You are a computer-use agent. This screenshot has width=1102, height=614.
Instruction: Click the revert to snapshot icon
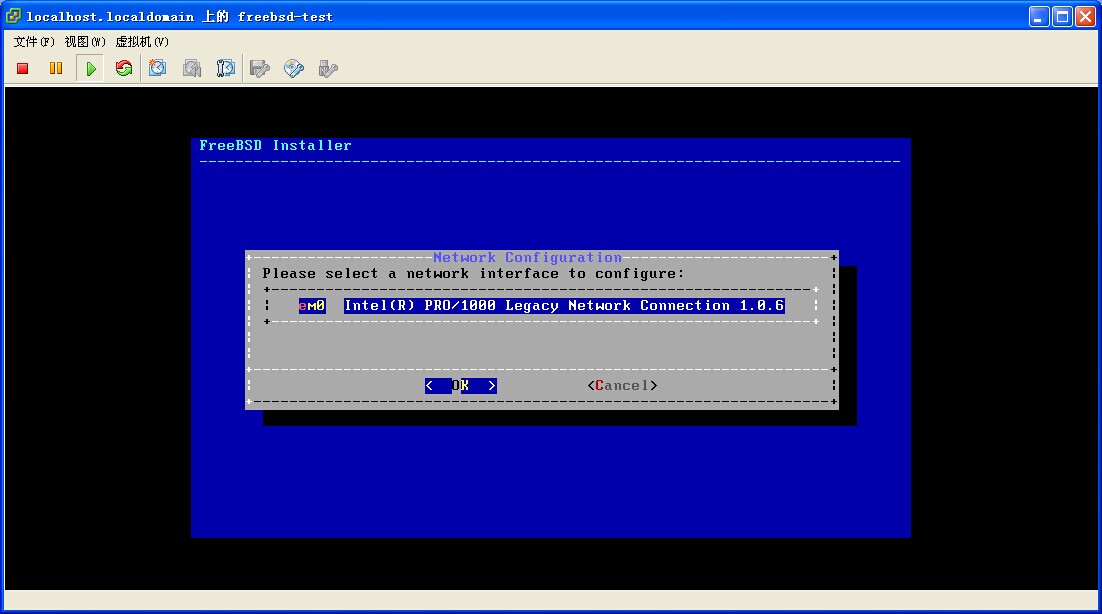[192, 69]
